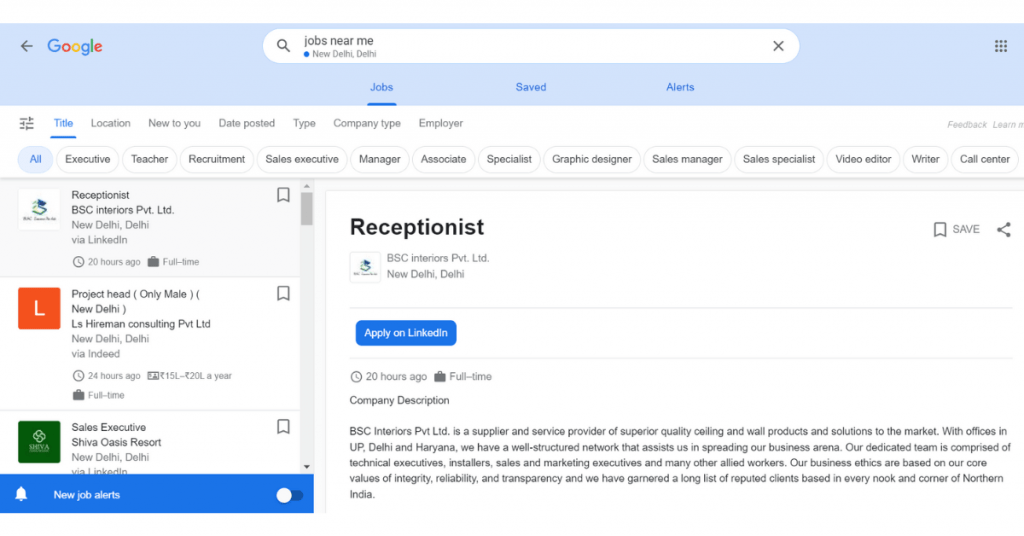This screenshot has width=1024, height=536.
Task: Filter by Specialist chip
Action: click(x=509, y=159)
